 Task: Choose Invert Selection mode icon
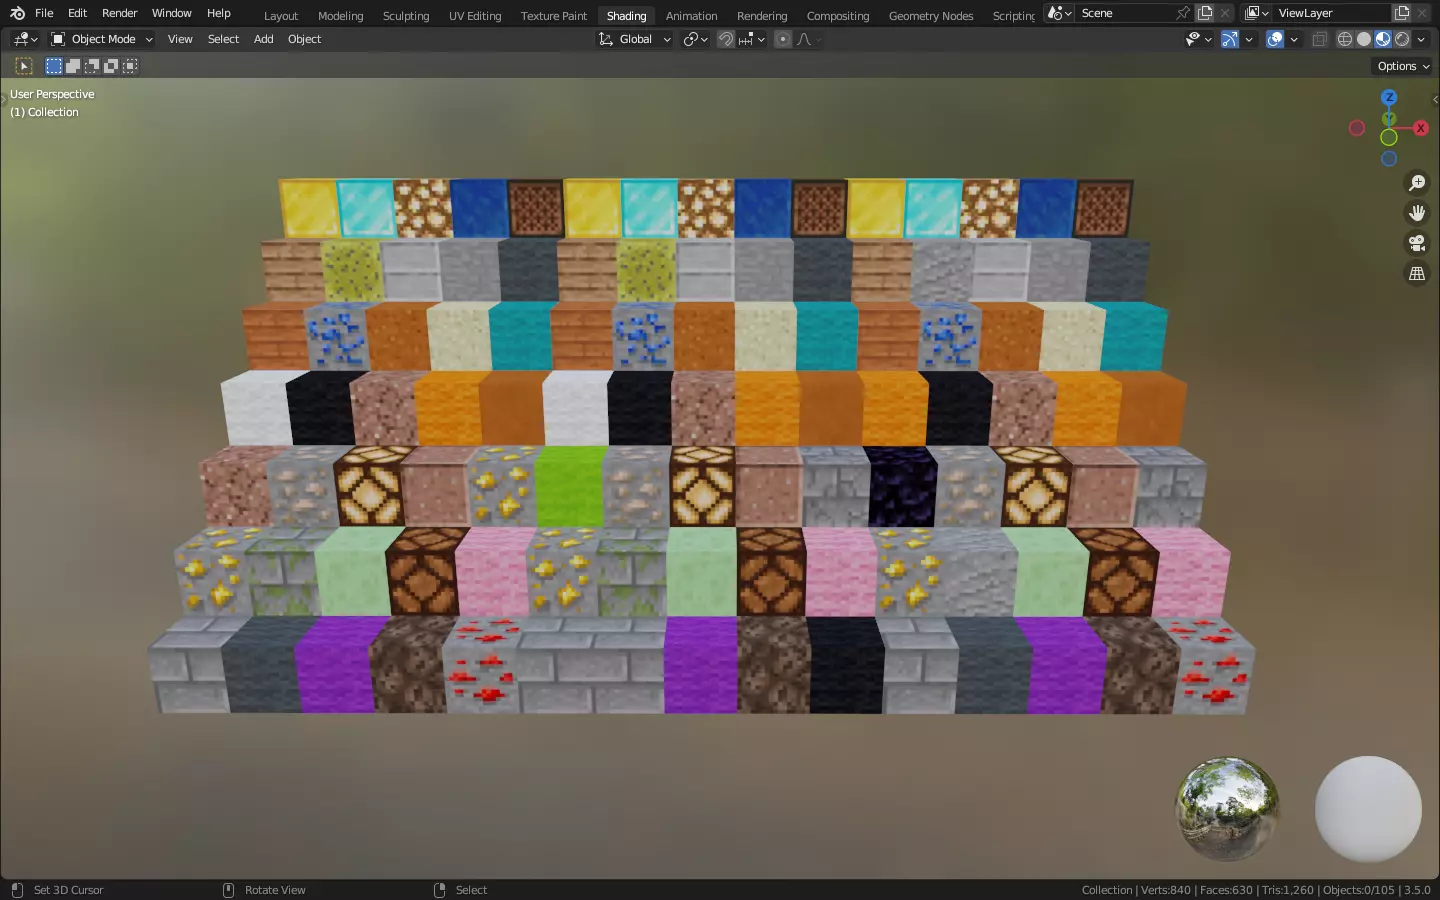tap(111, 66)
